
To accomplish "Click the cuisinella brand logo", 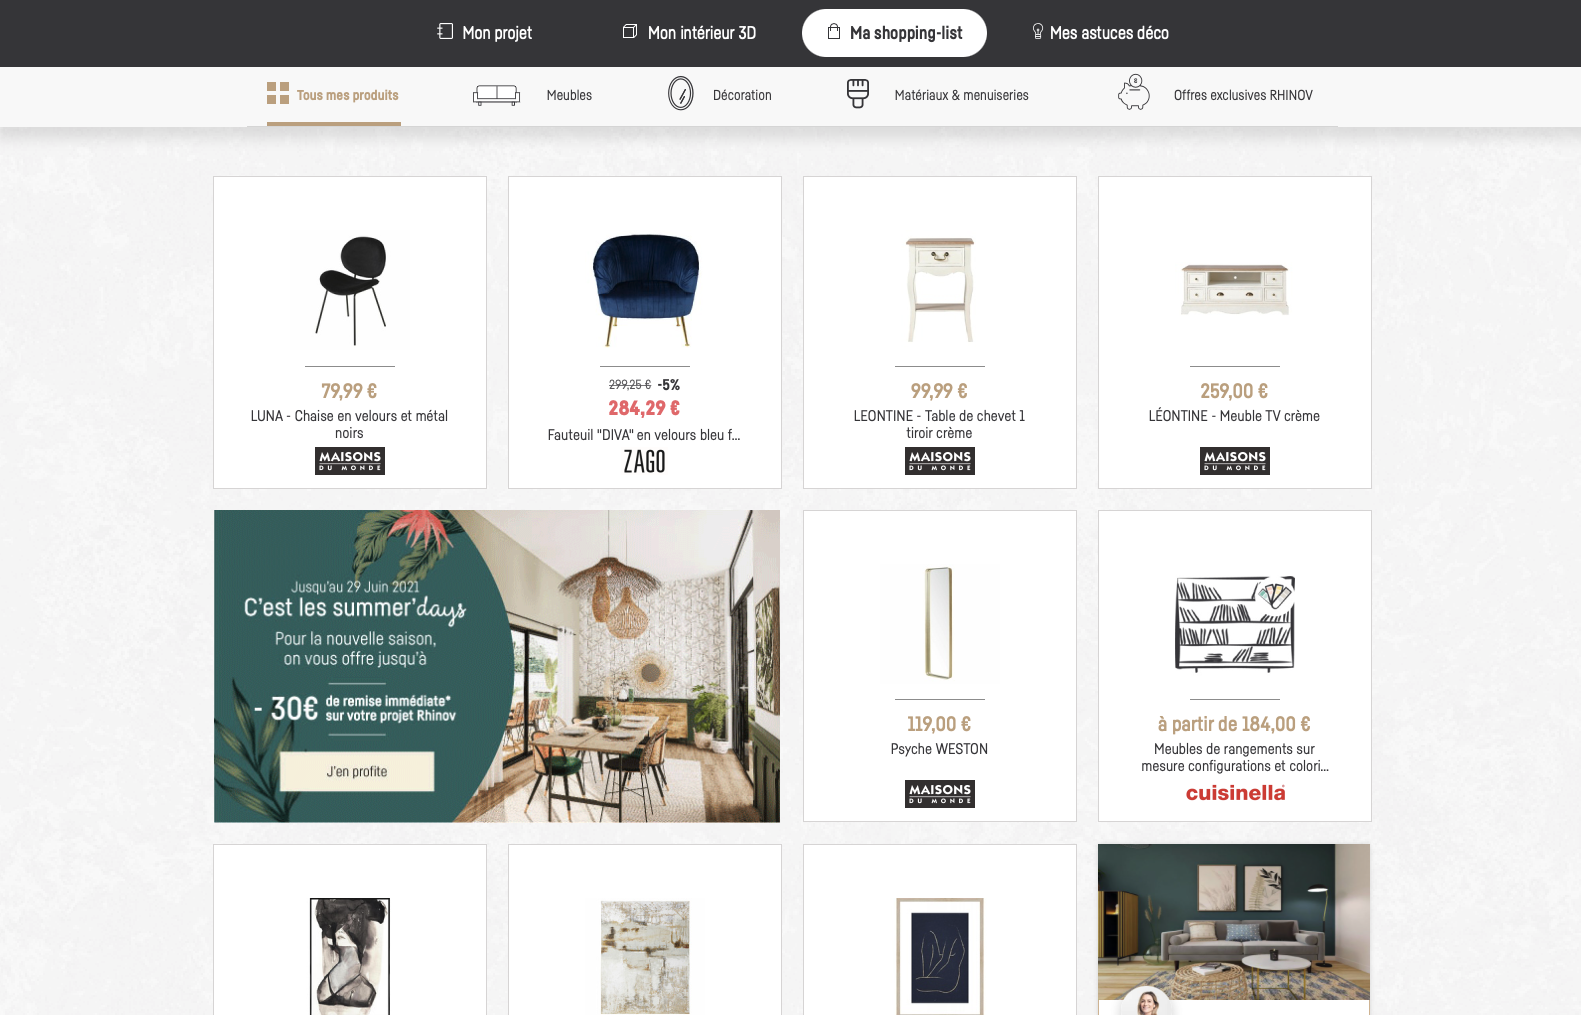I will (1236, 793).
